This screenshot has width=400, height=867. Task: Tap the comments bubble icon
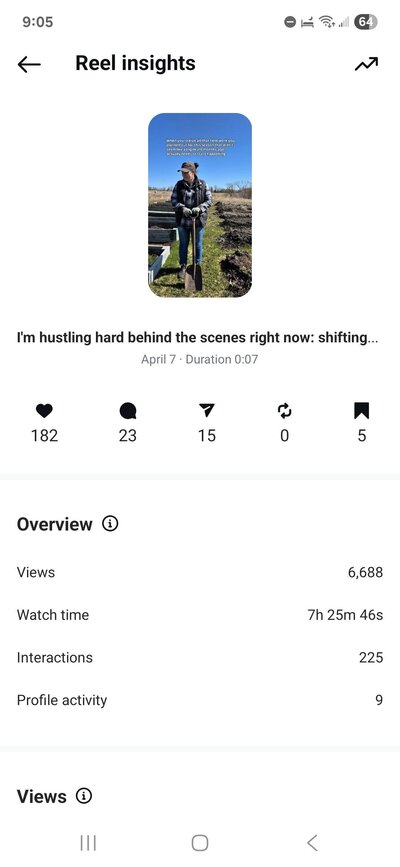click(127, 410)
